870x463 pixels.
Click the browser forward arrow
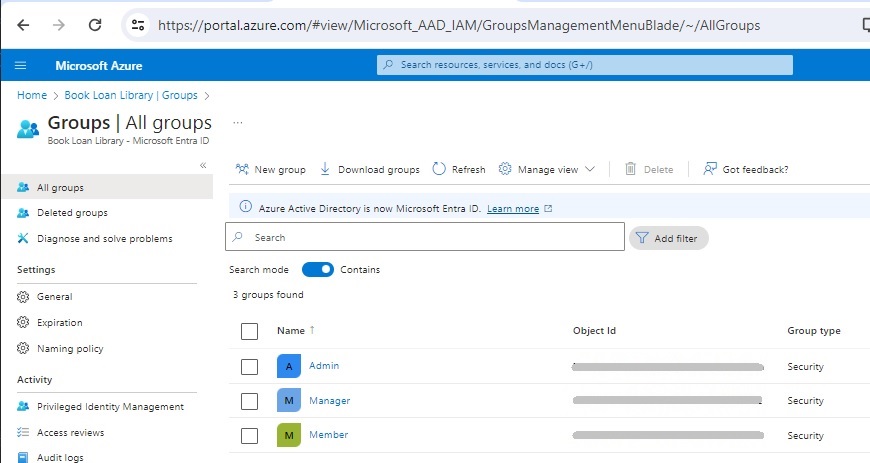pos(59,25)
